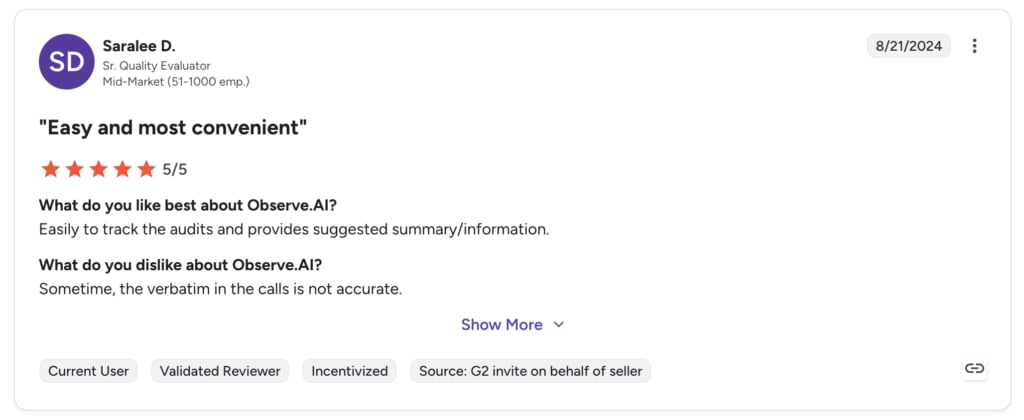Open the three-dot more options menu
Screen dimensions: 1024x420
(x=974, y=46)
